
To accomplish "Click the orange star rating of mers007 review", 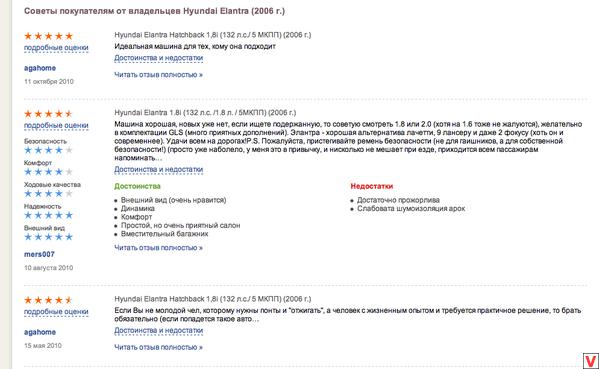I will (49, 113).
